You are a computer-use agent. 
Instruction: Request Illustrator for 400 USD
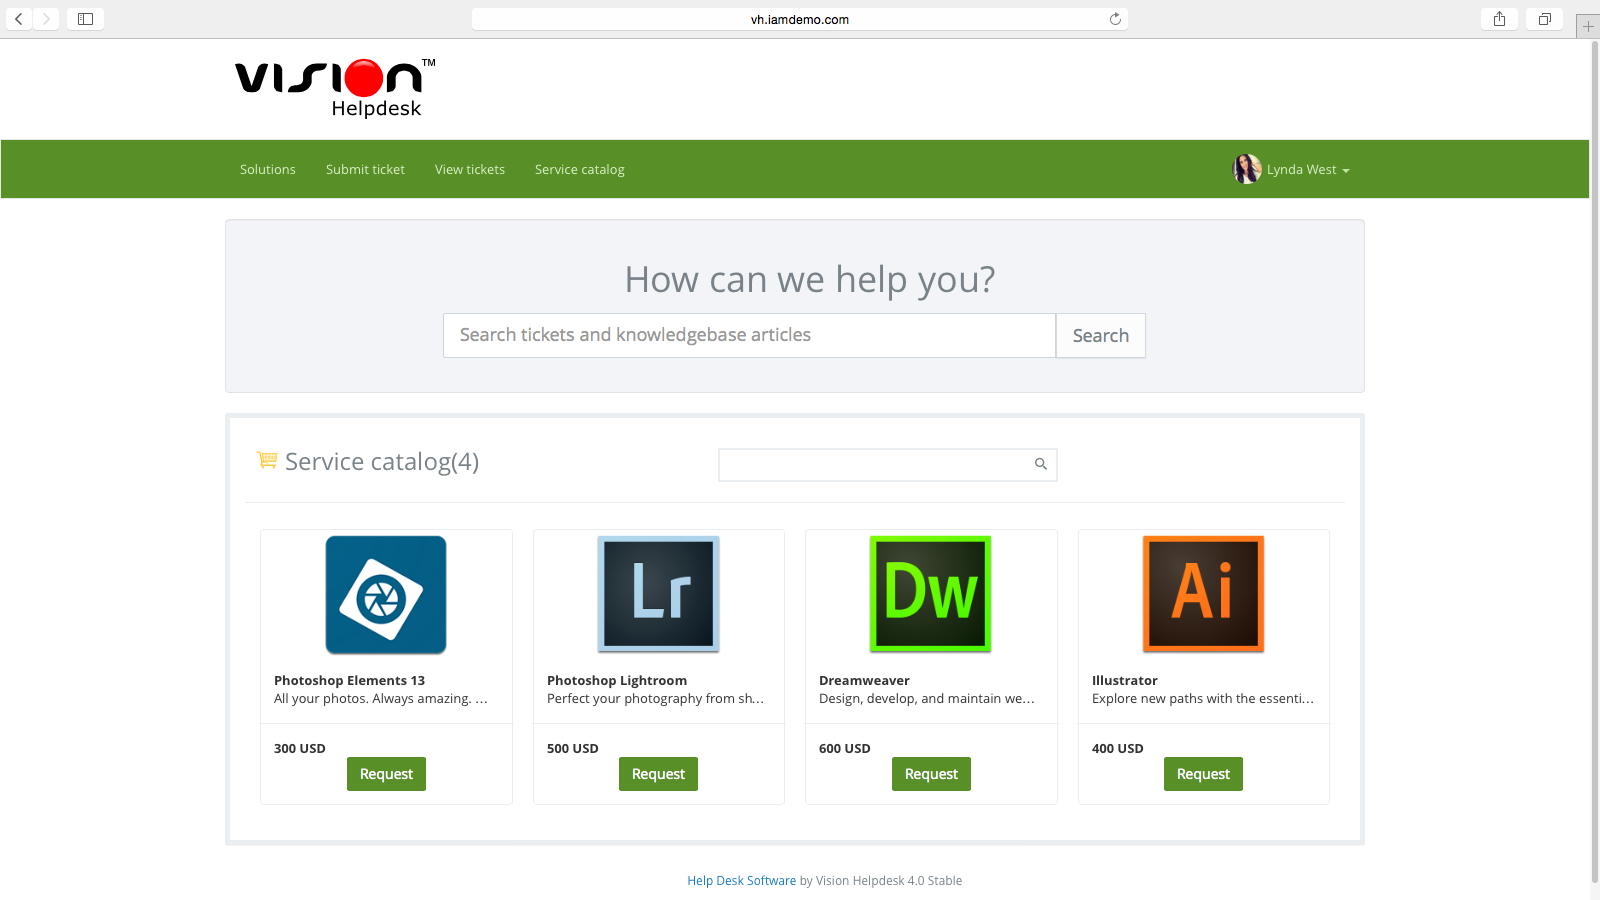click(x=1203, y=774)
